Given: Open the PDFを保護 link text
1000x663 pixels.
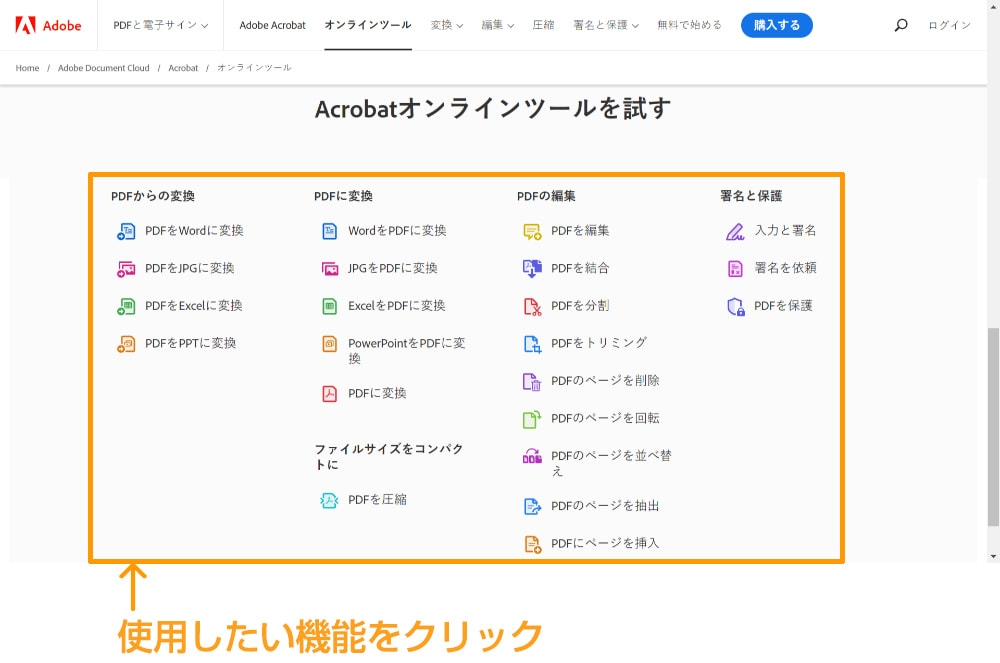Looking at the screenshot, I should [x=783, y=306].
